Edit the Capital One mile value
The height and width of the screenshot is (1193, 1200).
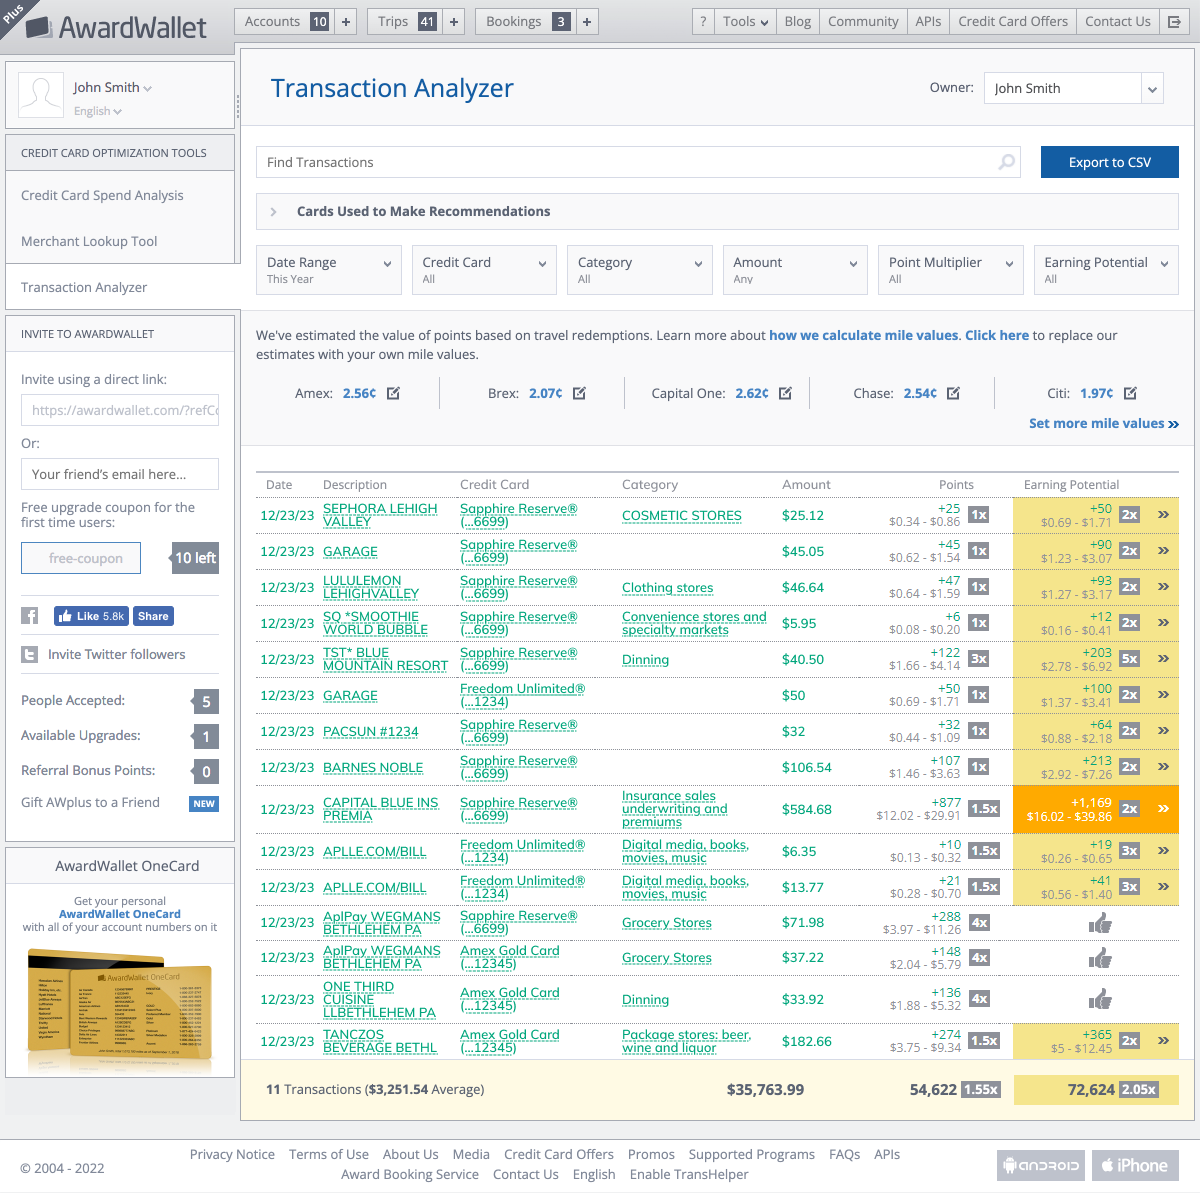click(785, 393)
